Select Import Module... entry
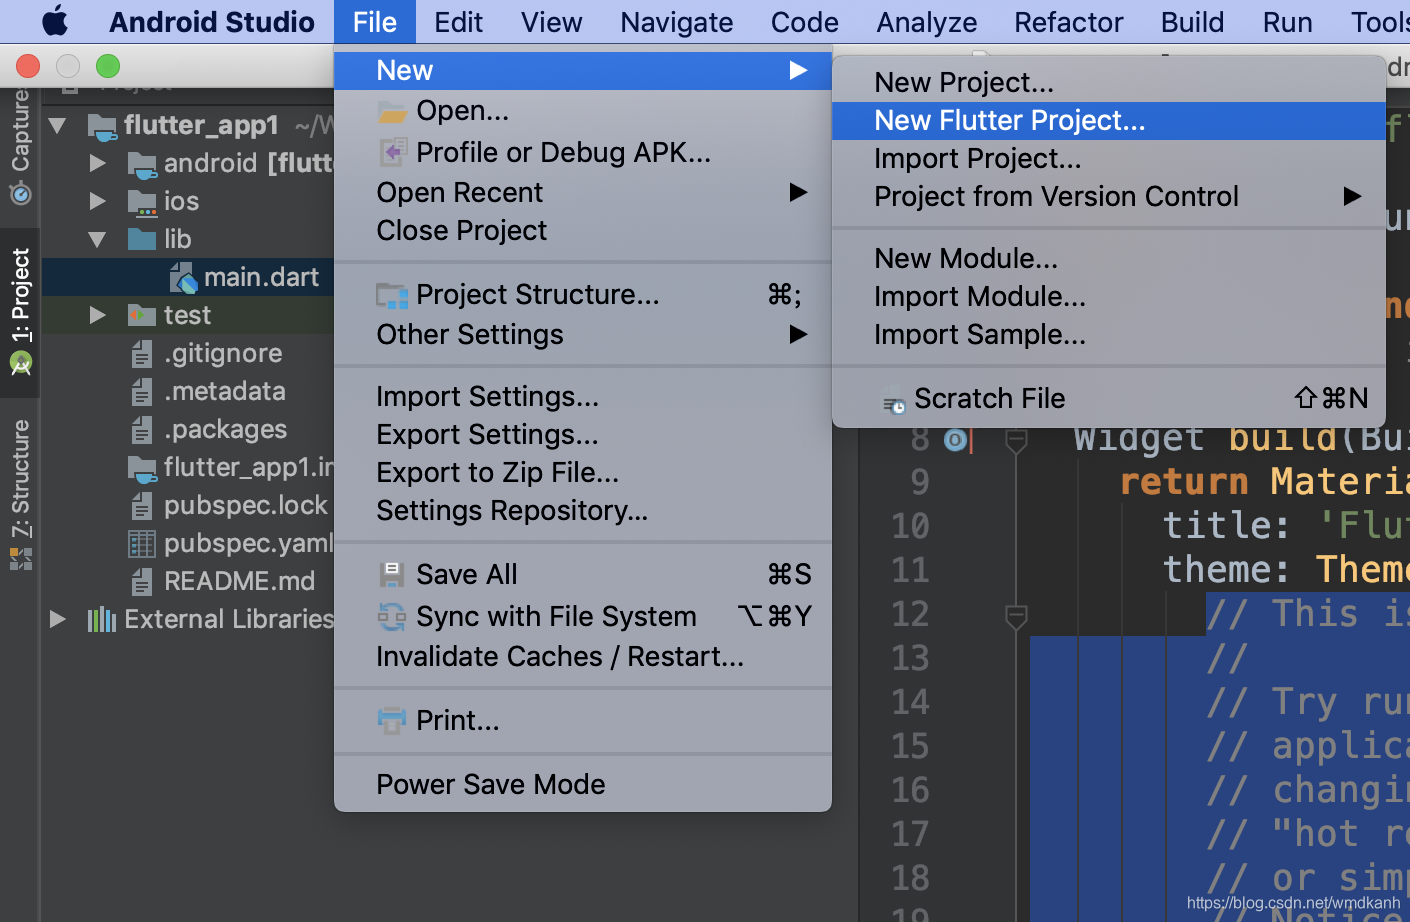Viewport: 1410px width, 922px height. [1109, 297]
